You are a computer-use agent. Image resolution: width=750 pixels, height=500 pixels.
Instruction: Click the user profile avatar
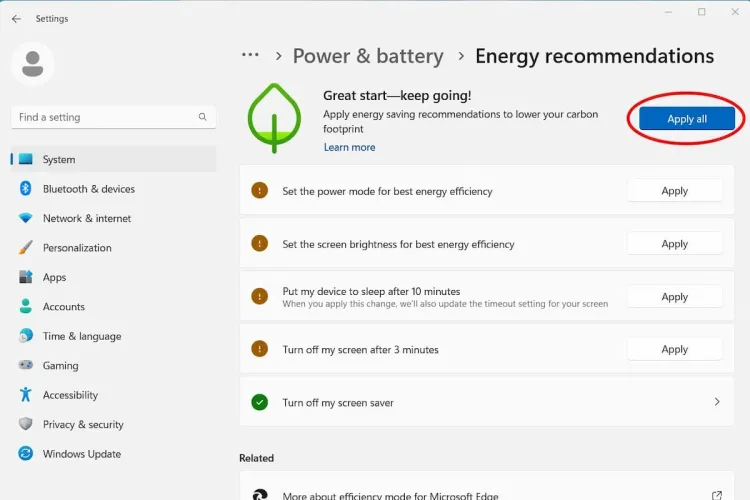pos(33,64)
